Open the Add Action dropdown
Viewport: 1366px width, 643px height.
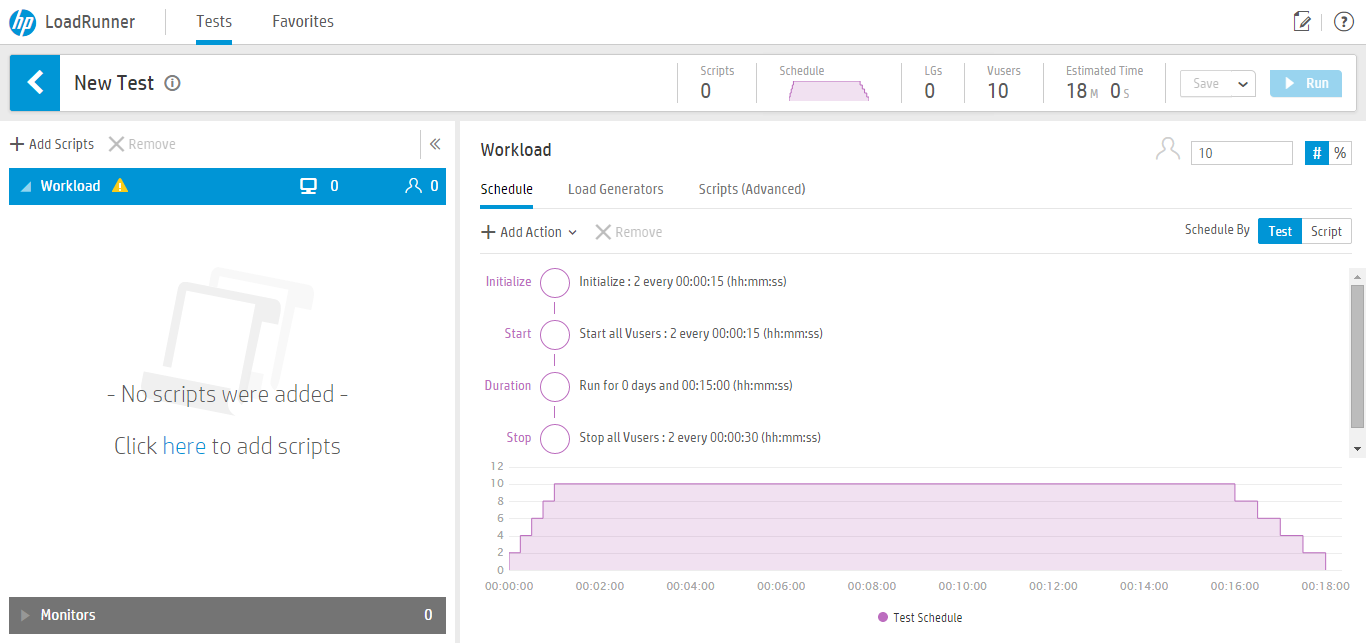(x=529, y=232)
